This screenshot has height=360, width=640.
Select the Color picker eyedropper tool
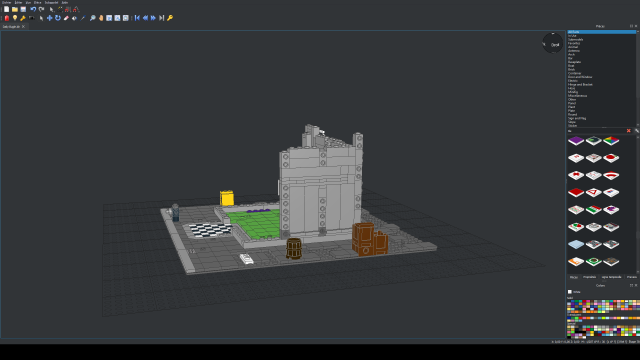pos(83,18)
